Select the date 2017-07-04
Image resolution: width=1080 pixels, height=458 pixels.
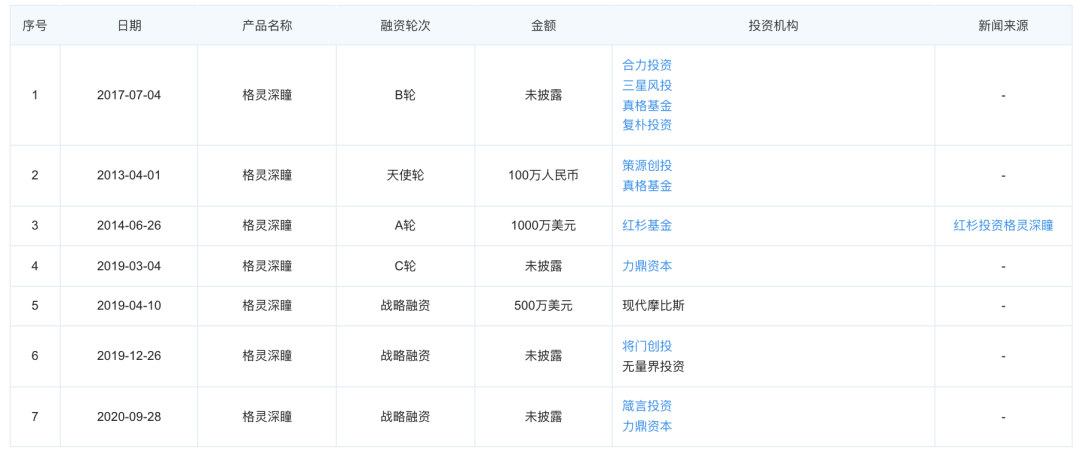point(129,95)
